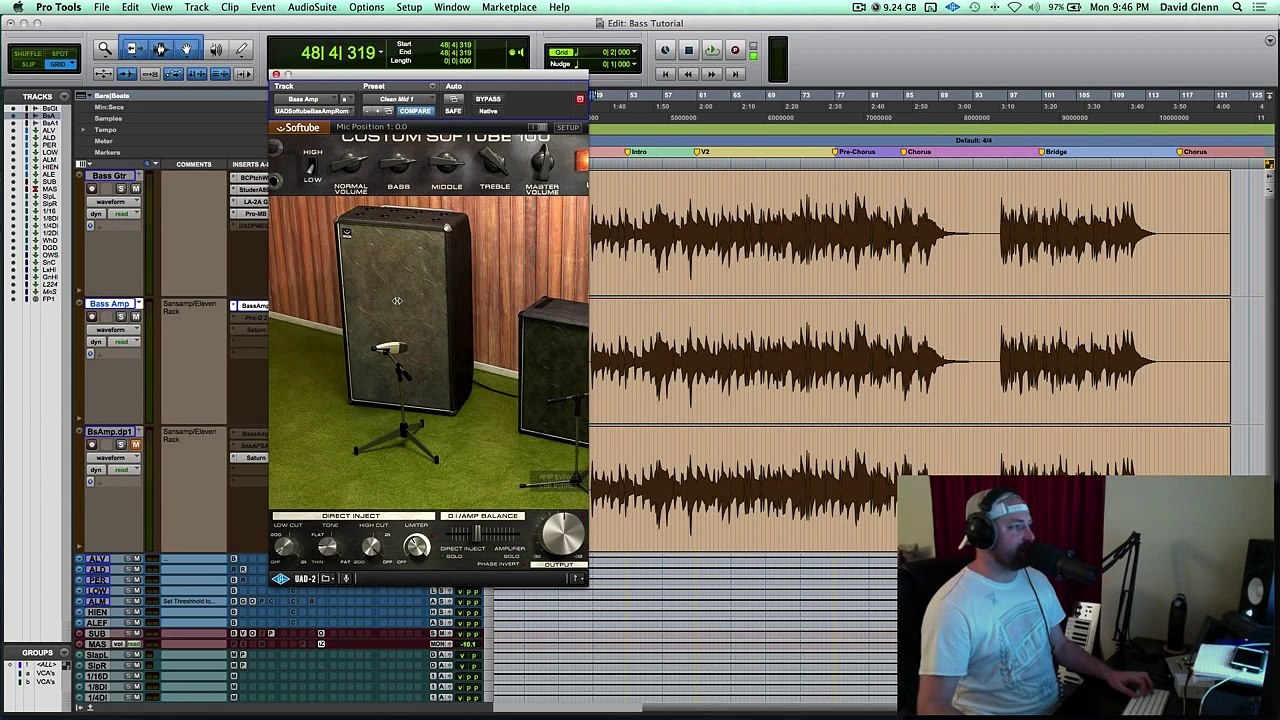Open the AudioSuite menu
1280x720 pixels.
(x=312, y=7)
